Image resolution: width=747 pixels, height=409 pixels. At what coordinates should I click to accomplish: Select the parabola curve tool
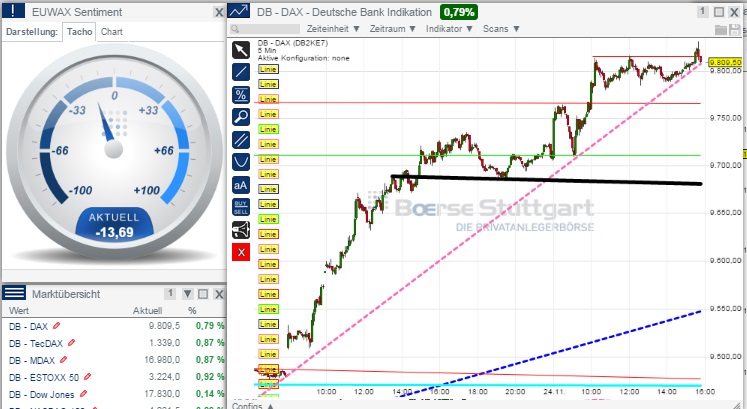pos(241,162)
